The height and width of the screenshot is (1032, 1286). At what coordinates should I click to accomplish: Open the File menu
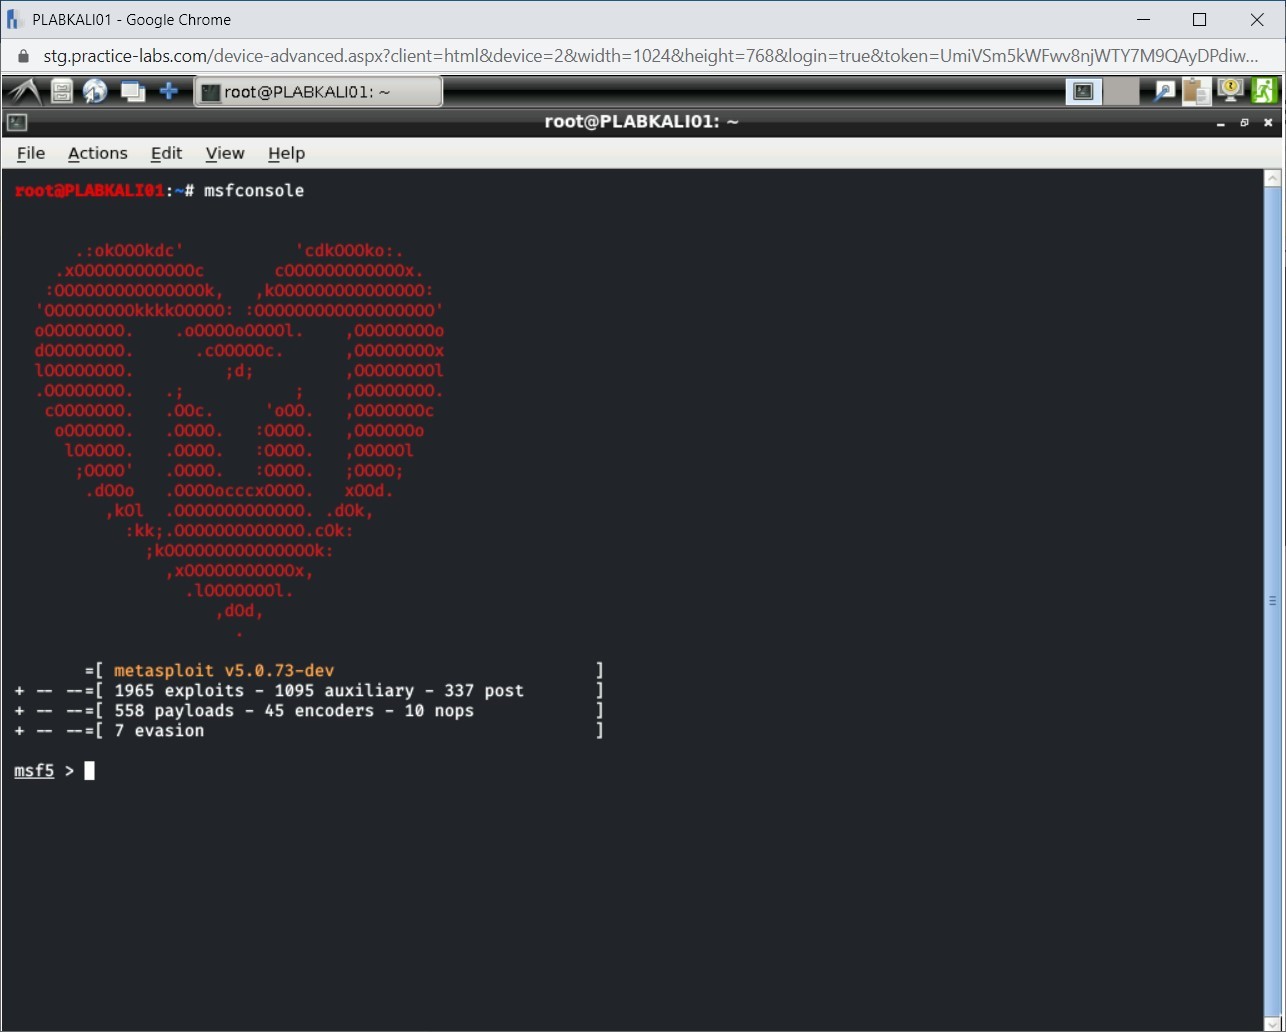30,153
